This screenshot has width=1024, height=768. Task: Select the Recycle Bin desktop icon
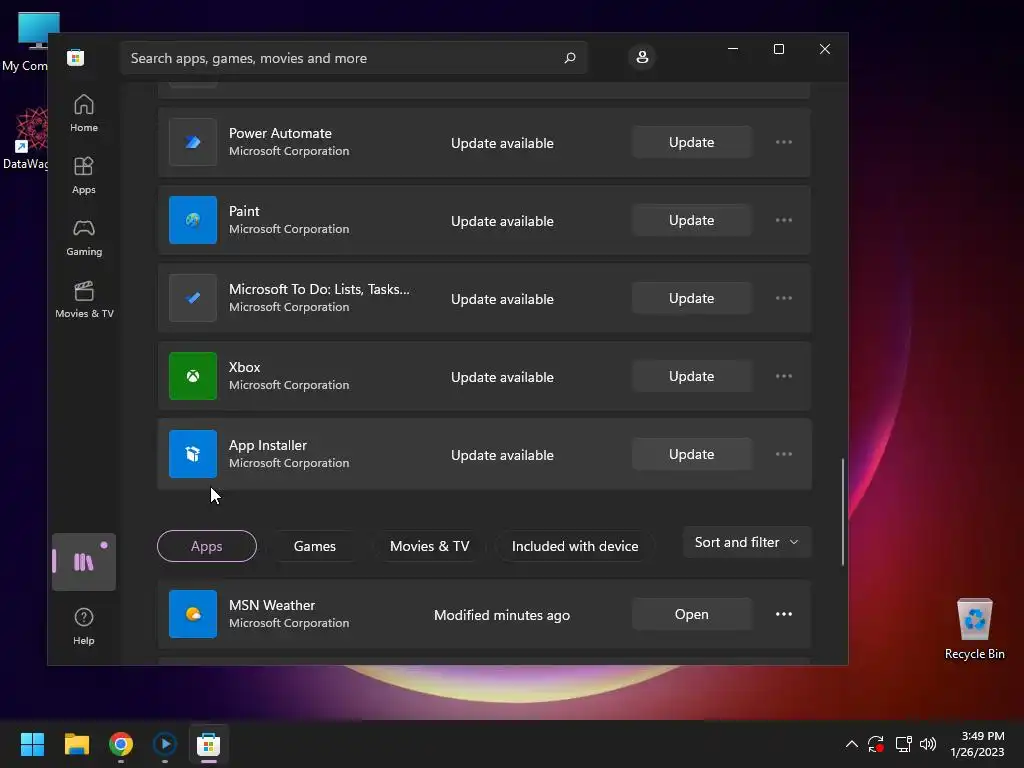pos(974,629)
